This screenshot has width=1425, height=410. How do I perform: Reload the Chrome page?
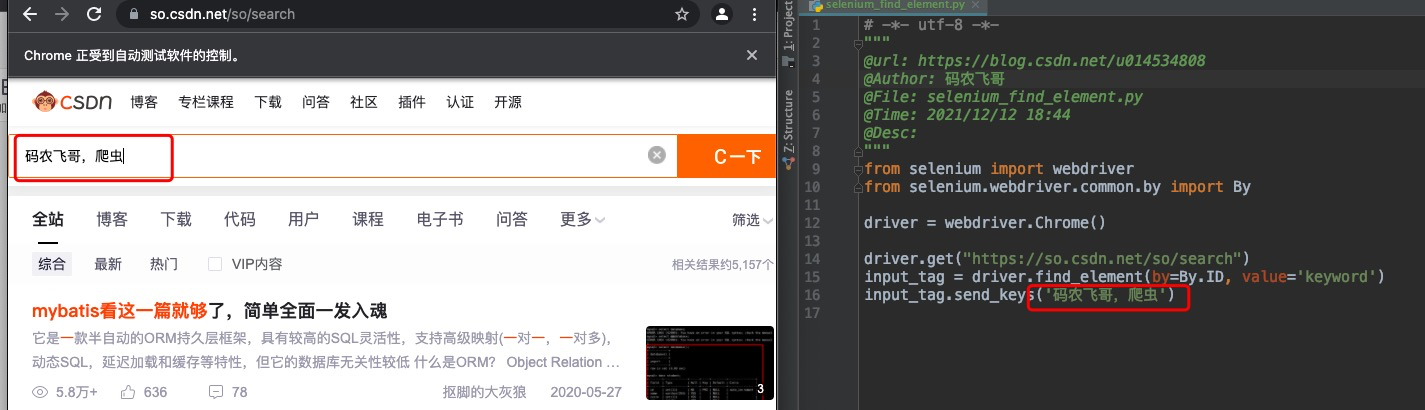point(94,15)
